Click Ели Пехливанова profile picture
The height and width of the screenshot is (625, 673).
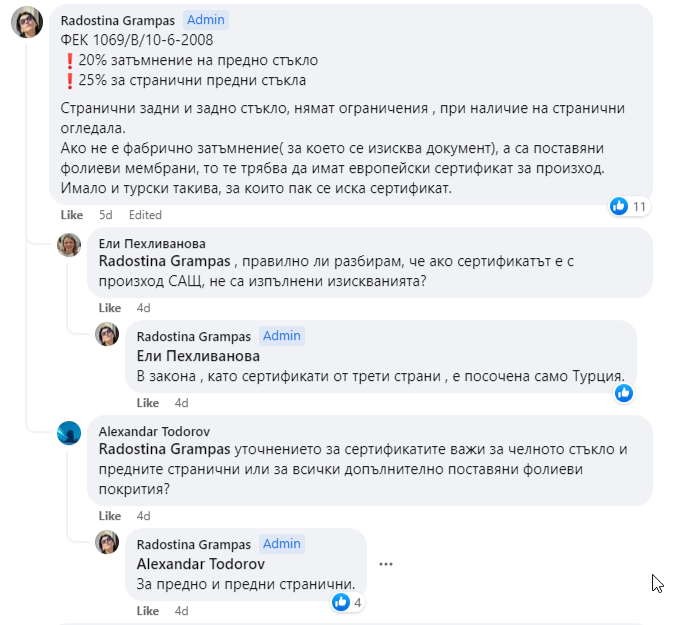(69, 244)
